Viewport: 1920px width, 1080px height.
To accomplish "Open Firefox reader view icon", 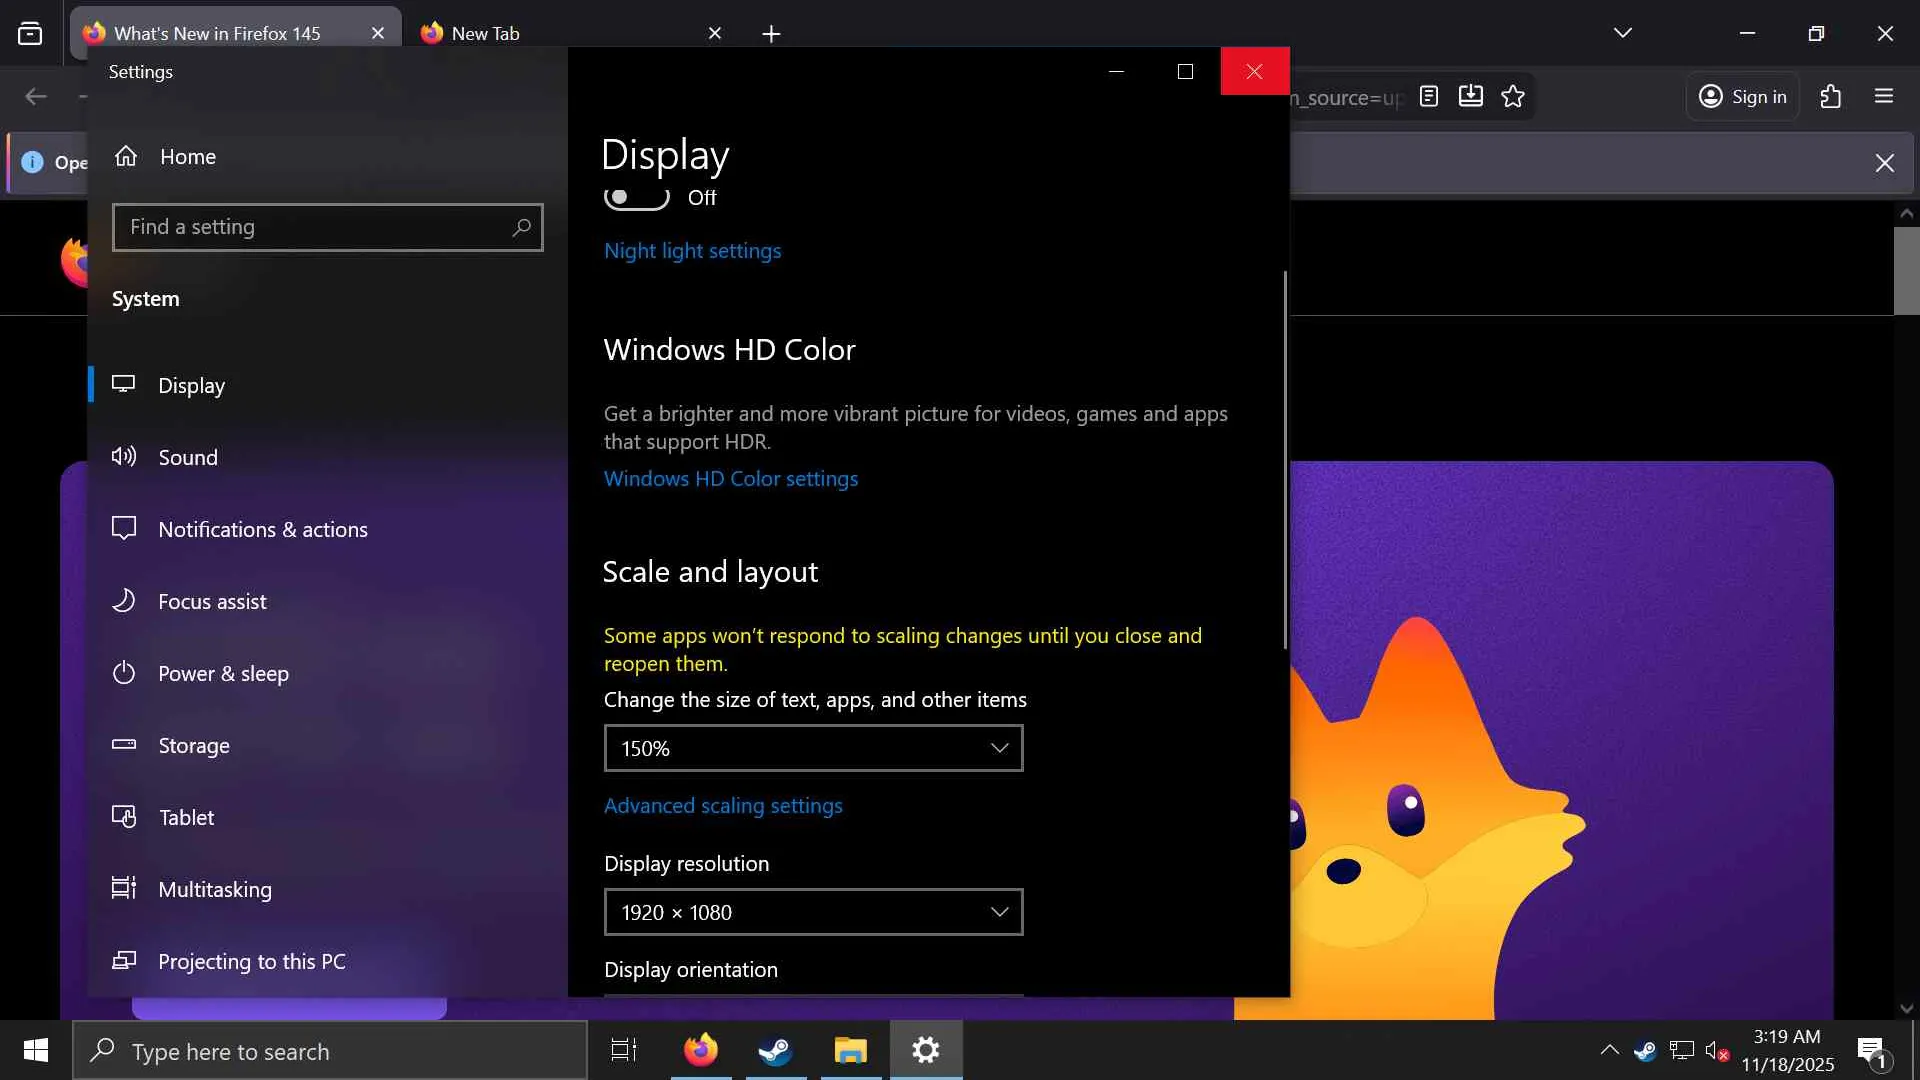I will pos(1429,96).
